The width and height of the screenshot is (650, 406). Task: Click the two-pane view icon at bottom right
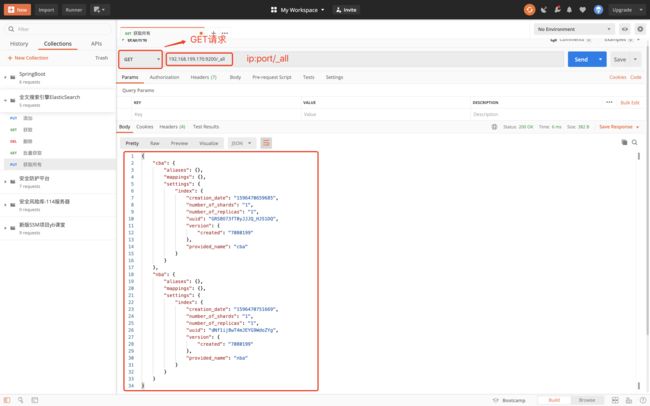click(x=615, y=400)
